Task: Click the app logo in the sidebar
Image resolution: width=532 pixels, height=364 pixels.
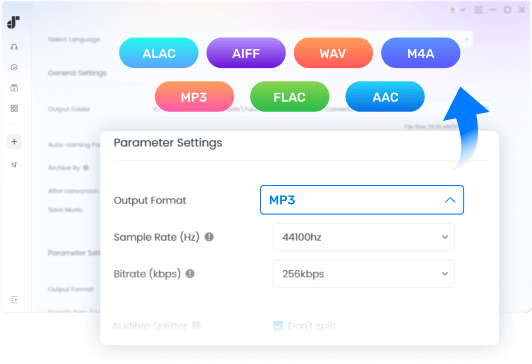Action: pos(14,22)
